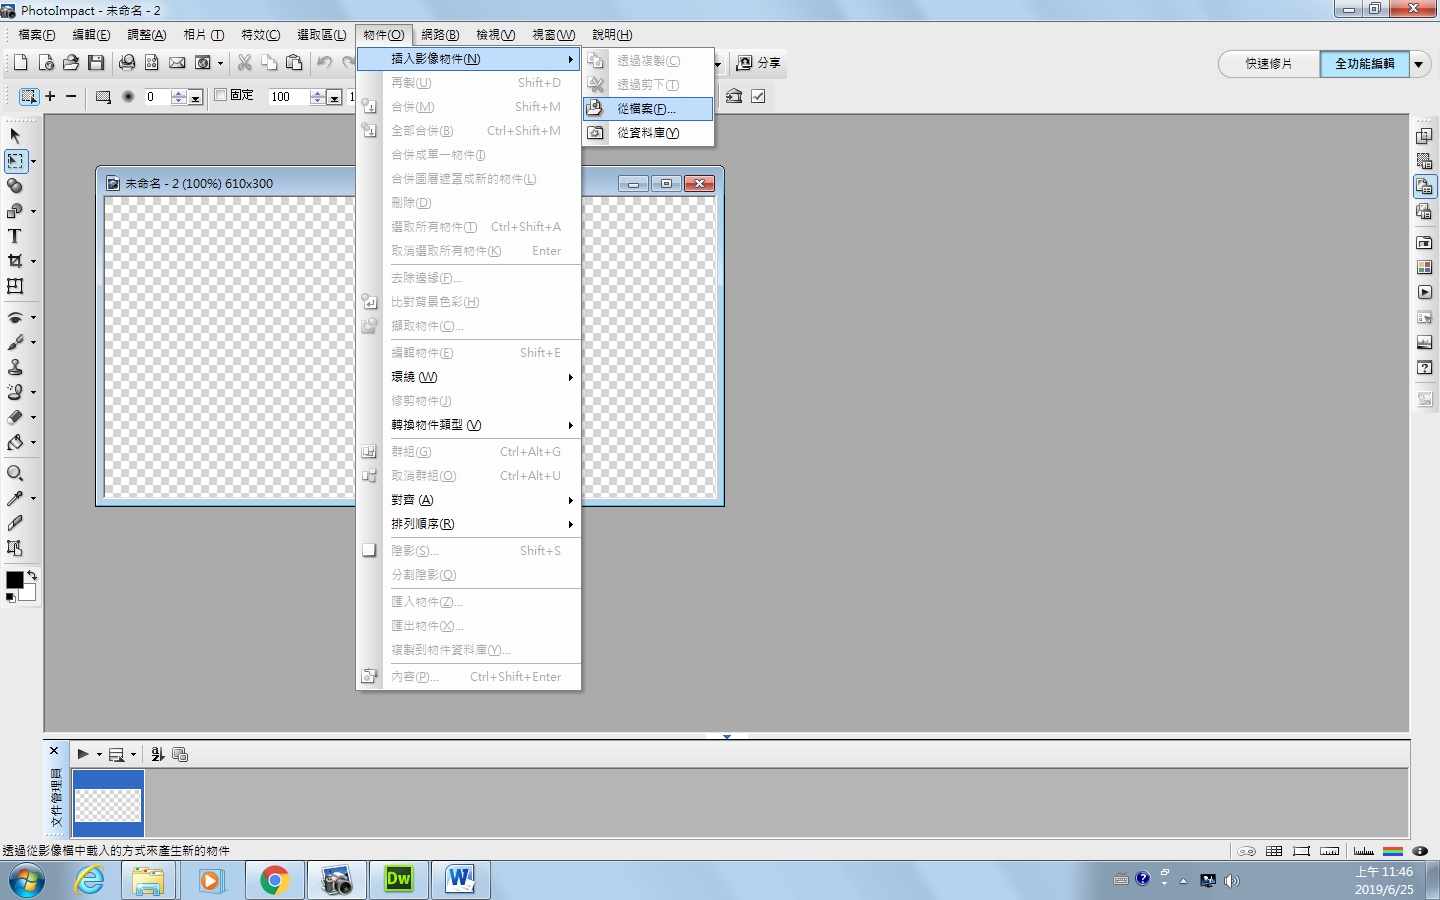Choose 從檔案 from the submenu
Image resolution: width=1440 pixels, height=900 pixels.
[x=647, y=108]
